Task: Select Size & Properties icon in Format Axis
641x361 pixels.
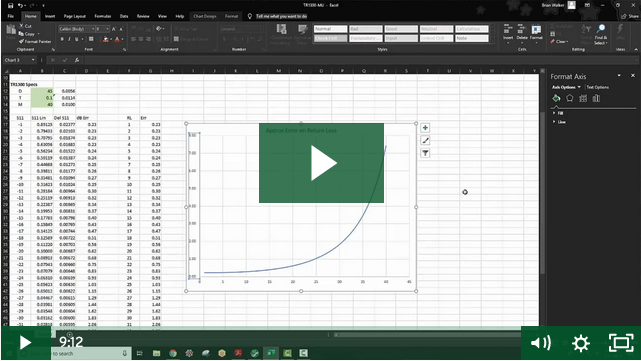Action: tap(583, 98)
